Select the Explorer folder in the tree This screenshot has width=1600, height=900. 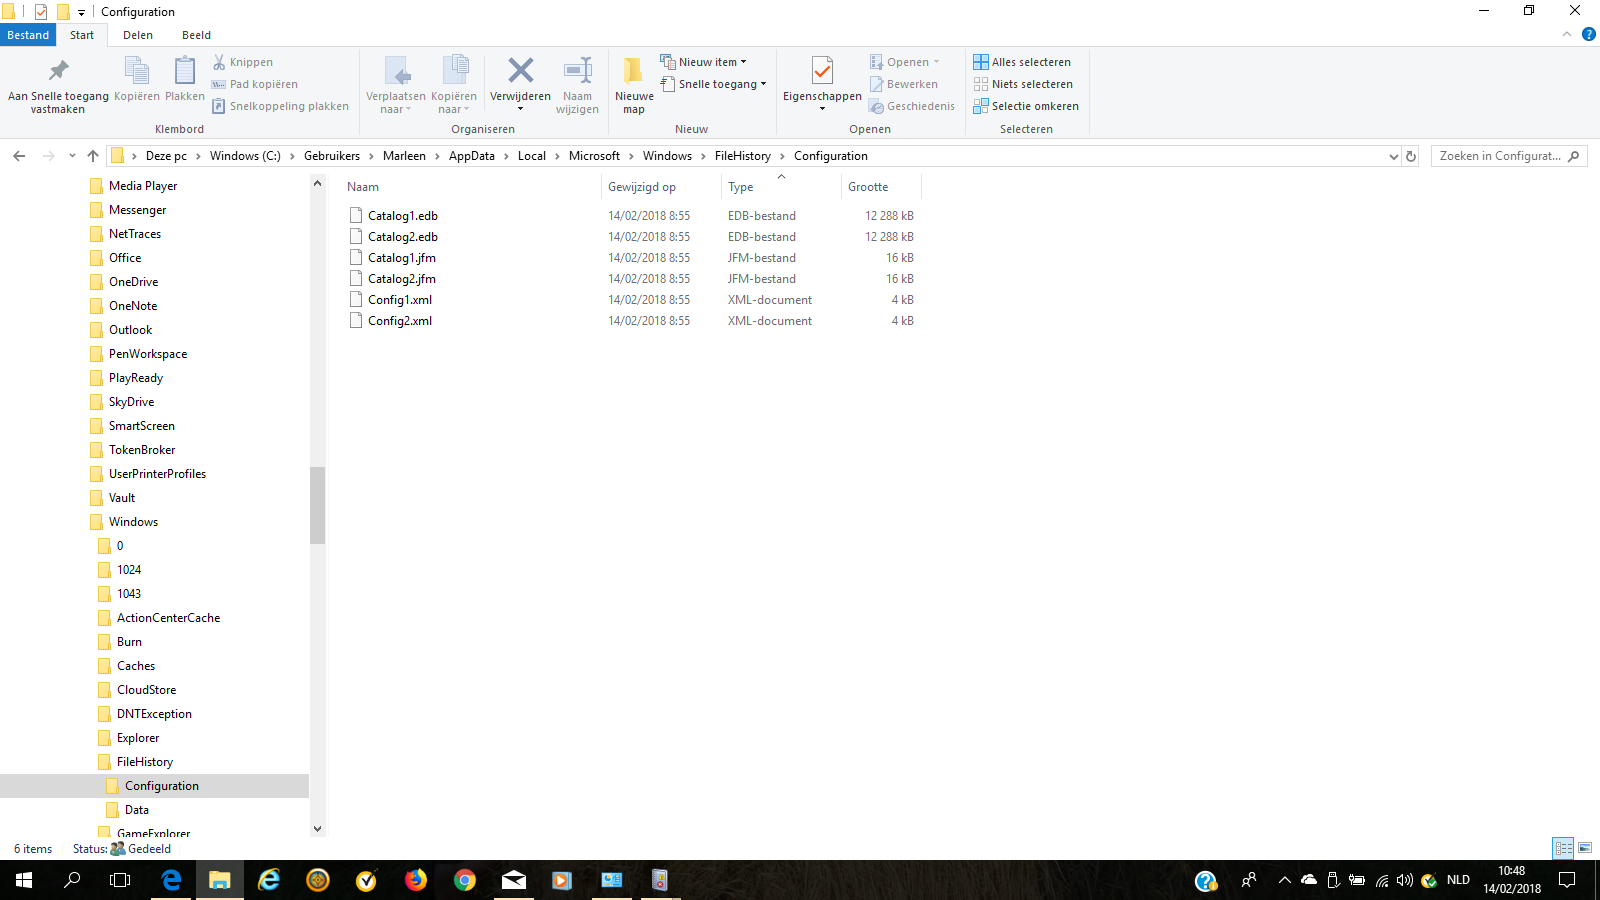tap(138, 738)
